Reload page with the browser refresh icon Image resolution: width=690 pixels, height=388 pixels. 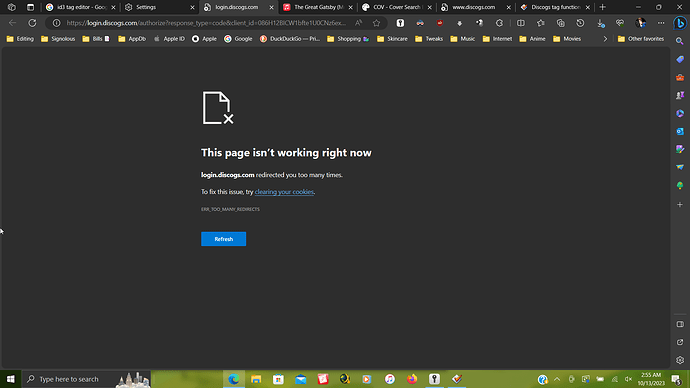pos(32,23)
